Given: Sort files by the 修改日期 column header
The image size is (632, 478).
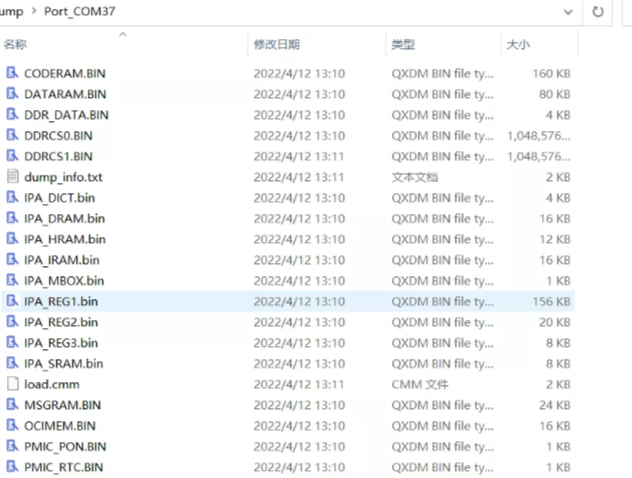Looking at the screenshot, I should 276,44.
